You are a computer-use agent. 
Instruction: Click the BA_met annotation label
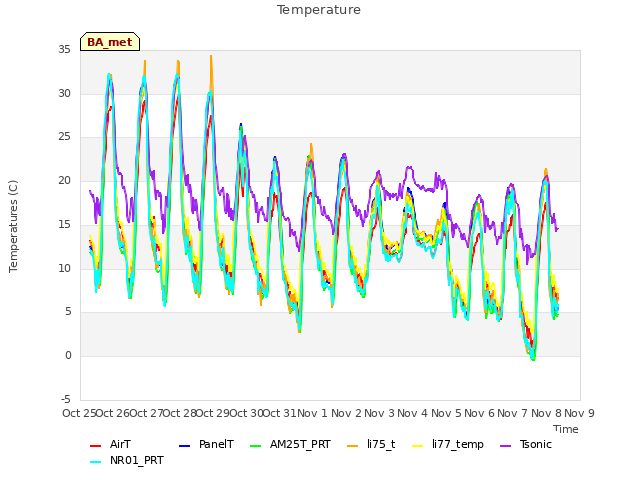(110, 42)
